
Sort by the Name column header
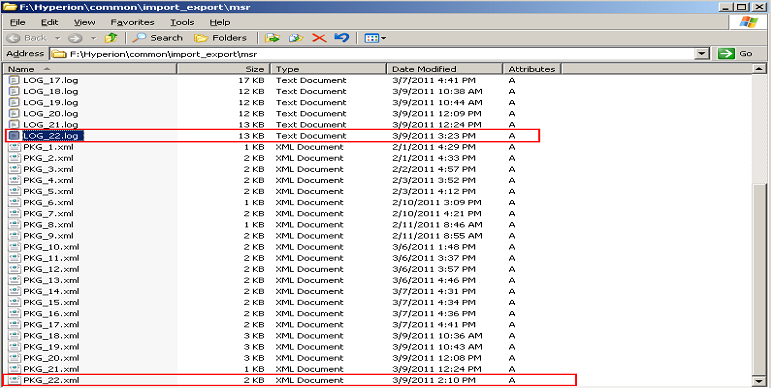tap(90, 69)
